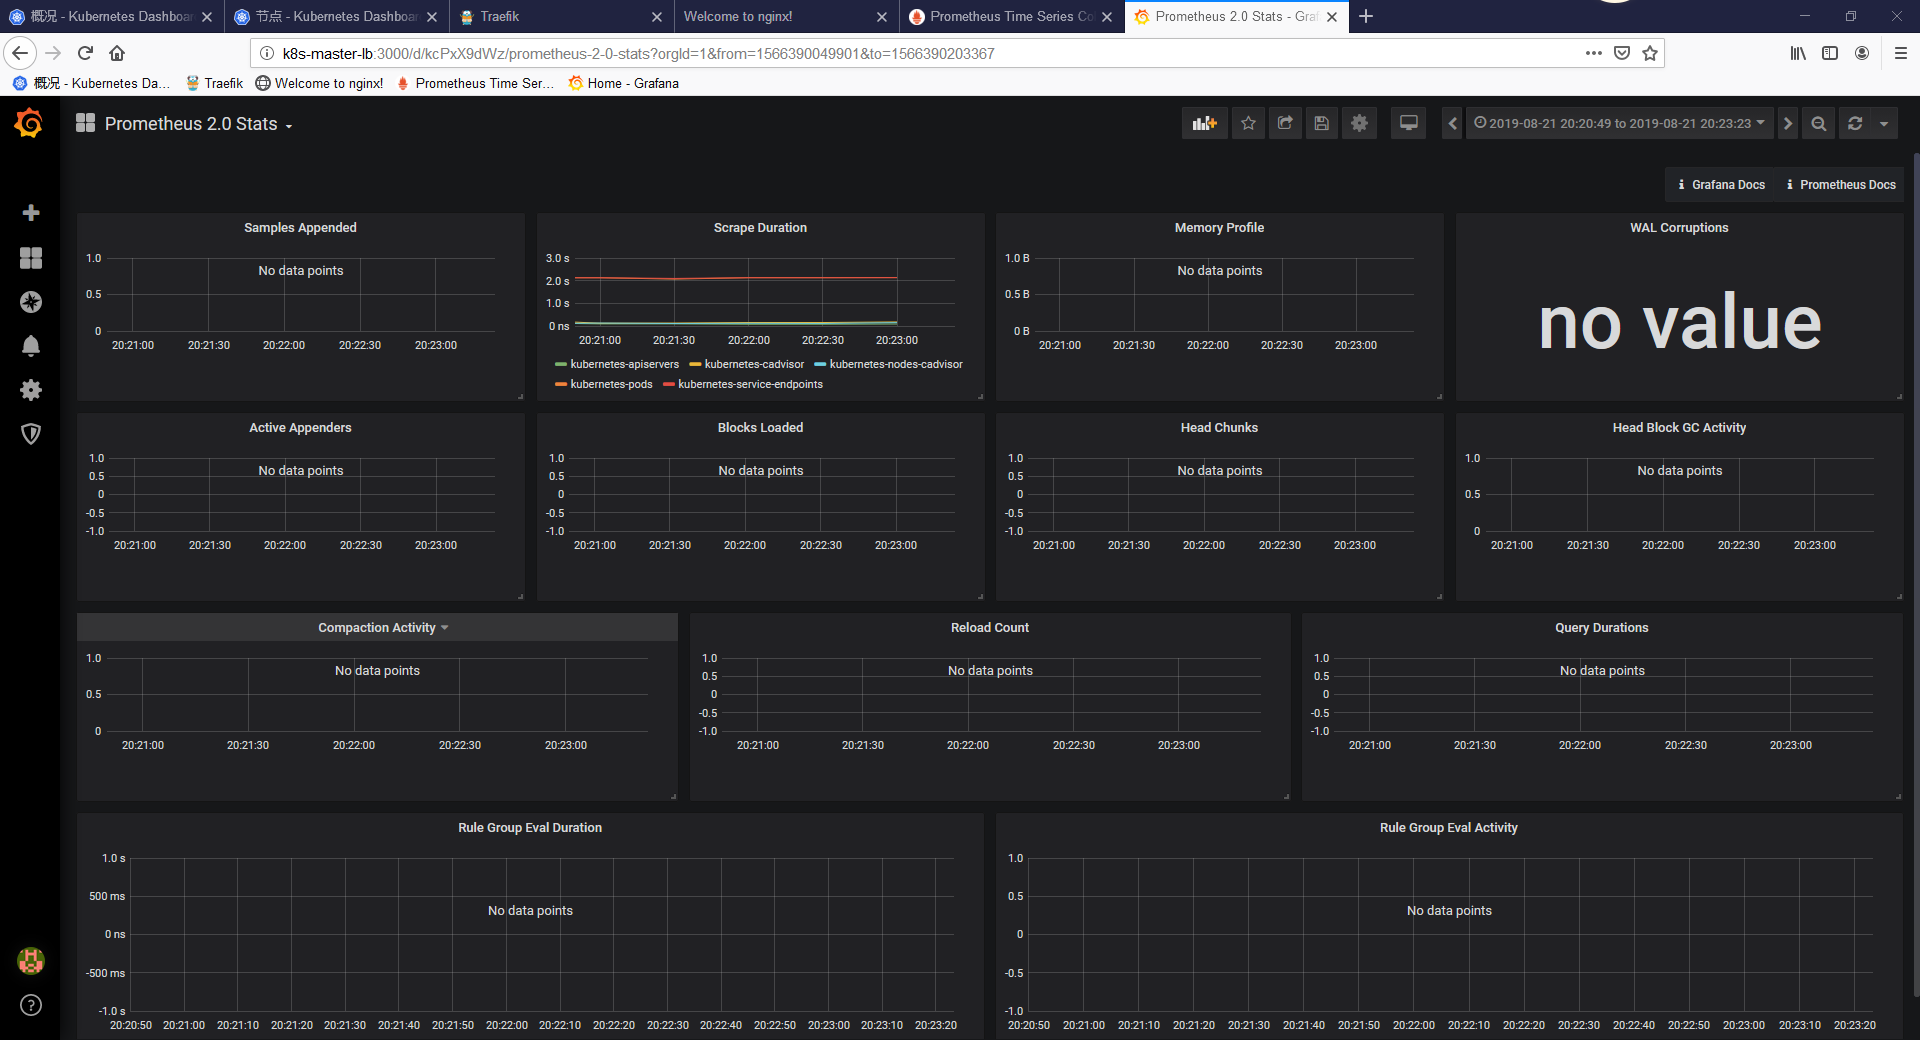
Task: Open the Samples Appended panel title menu
Action: click(x=300, y=228)
